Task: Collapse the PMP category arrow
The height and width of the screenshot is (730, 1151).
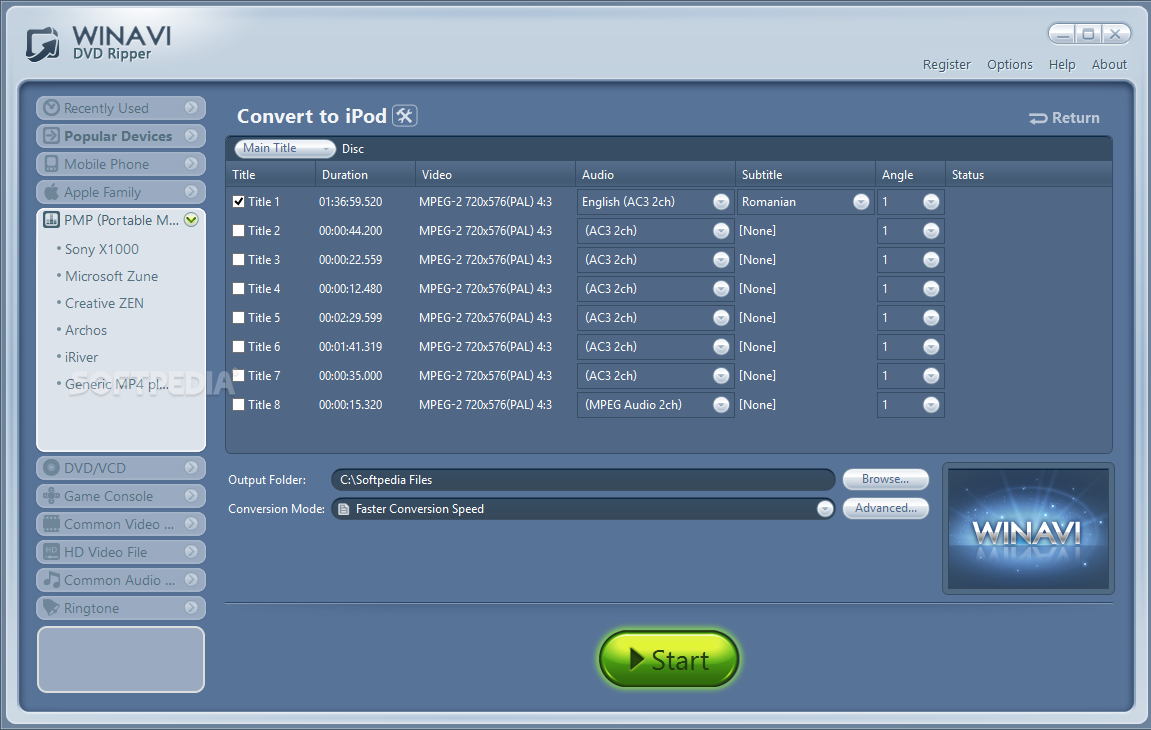Action: [191, 220]
